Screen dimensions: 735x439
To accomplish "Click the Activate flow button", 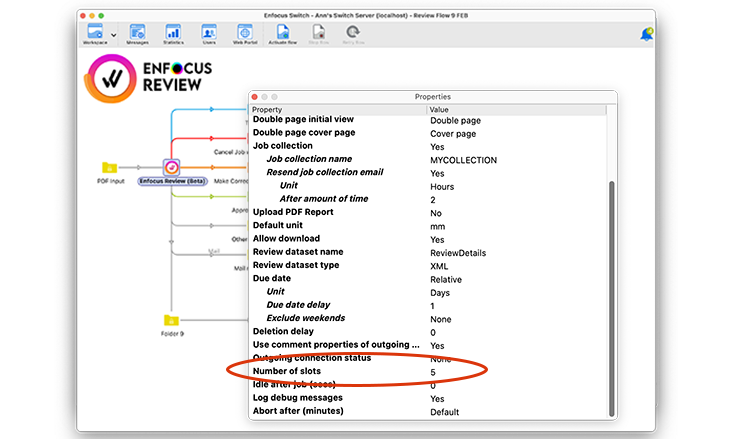I will (283, 34).
